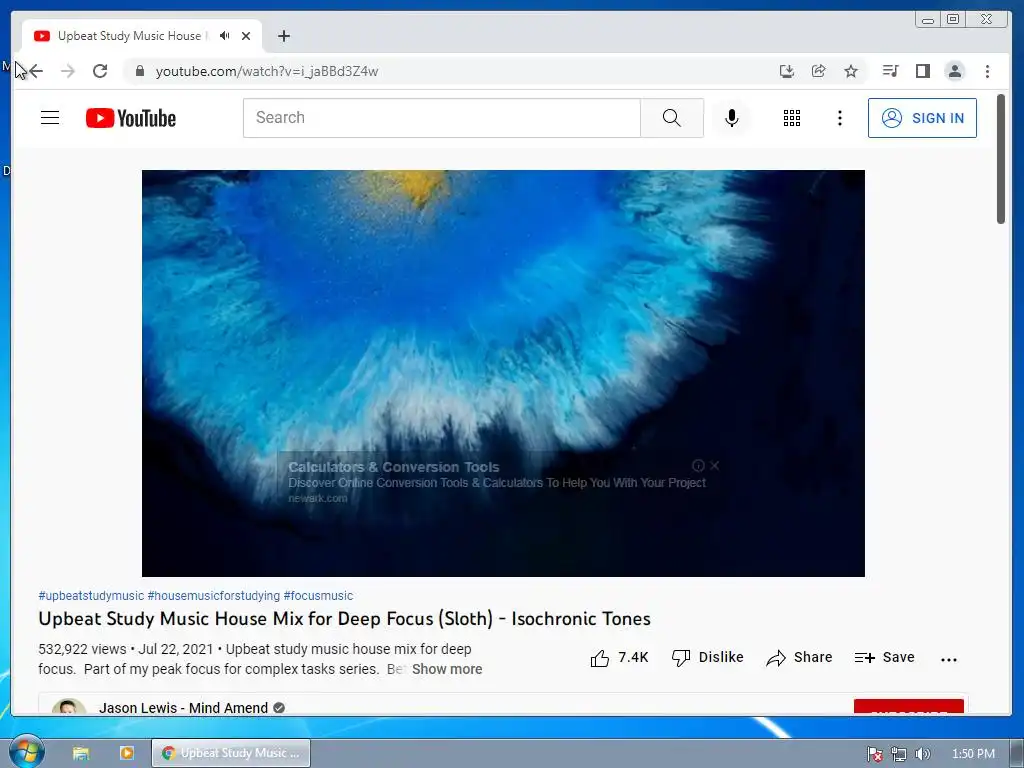Click the Windows Start button
The height and width of the screenshot is (768, 1024).
[x=26, y=752]
